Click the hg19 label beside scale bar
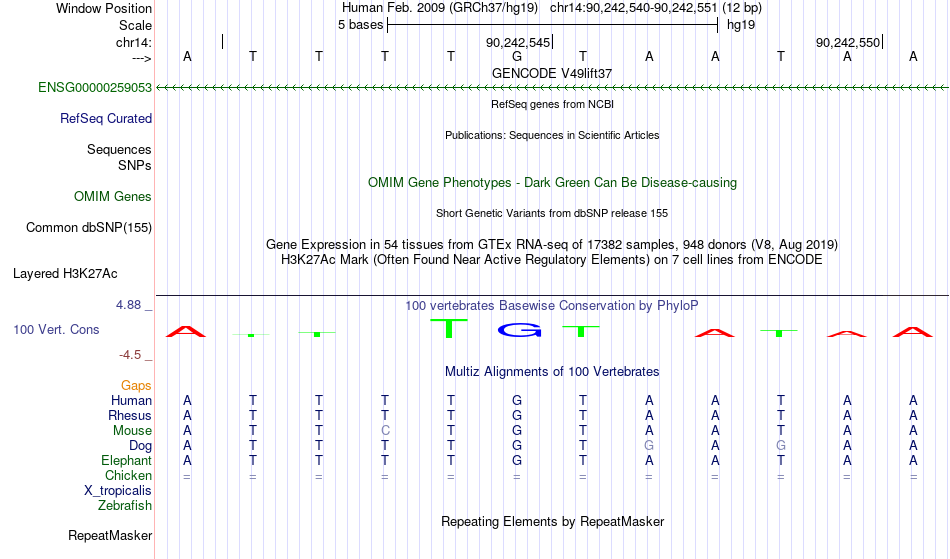This screenshot has width=950, height=559. click(x=741, y=25)
